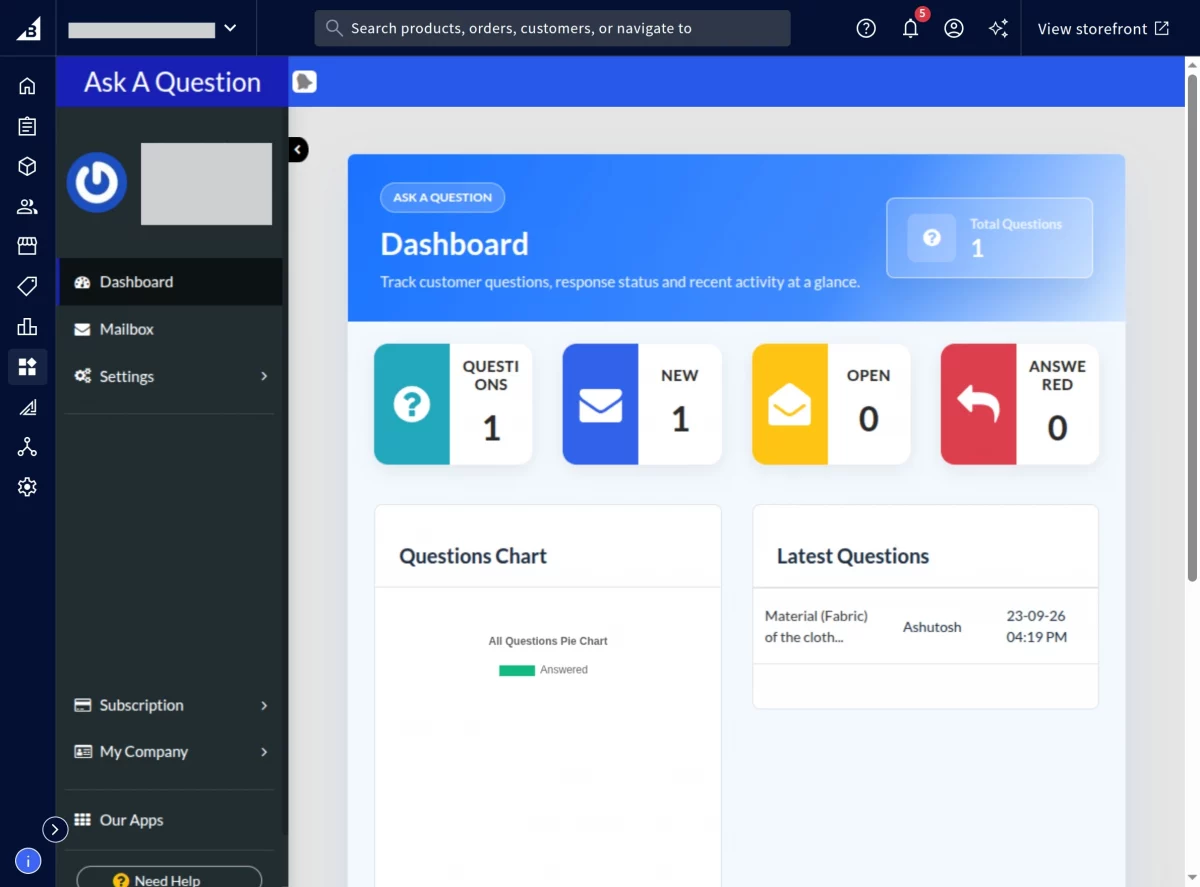
Task: Open the user account profile icon
Action: click(954, 28)
